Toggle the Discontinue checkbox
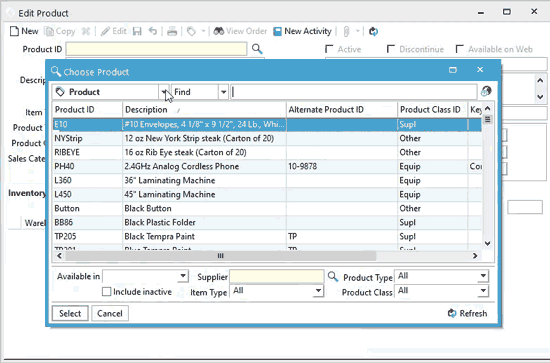Image resolution: width=550 pixels, height=363 pixels. pos(390,49)
